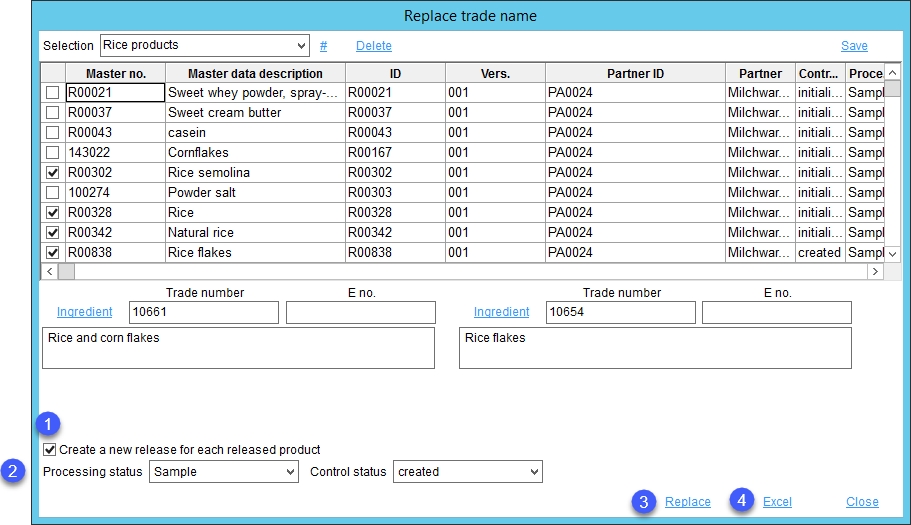Click the Delete link
Viewport: 911px width, 525px height.
coord(374,46)
